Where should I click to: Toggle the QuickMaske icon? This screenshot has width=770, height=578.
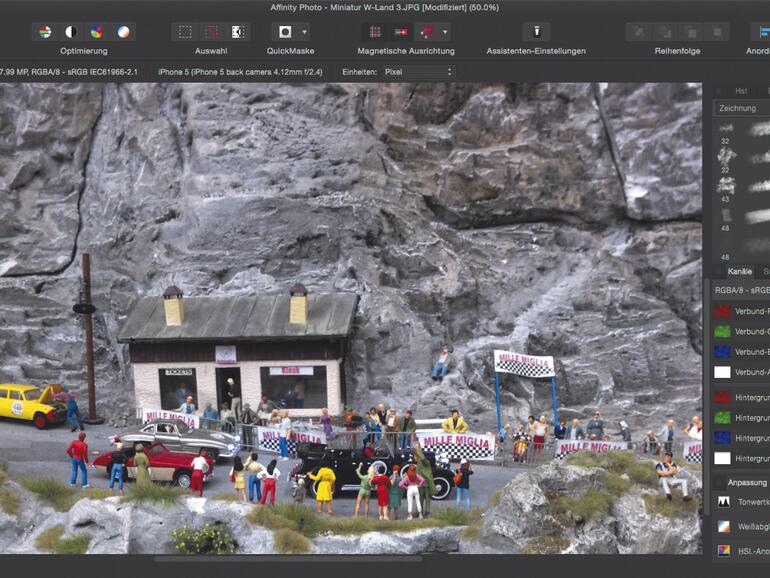285,32
